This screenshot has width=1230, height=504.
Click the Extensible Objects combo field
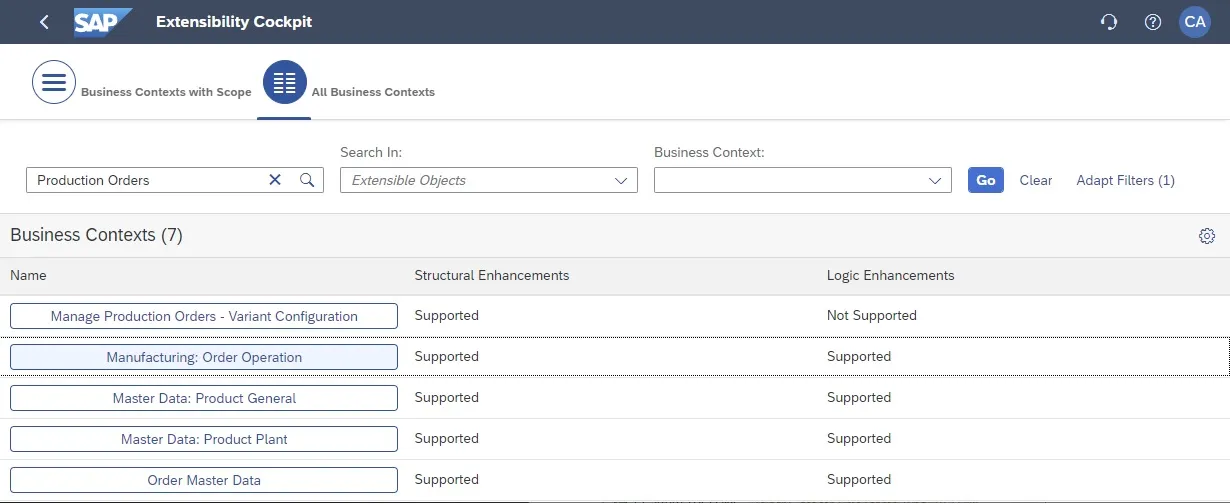point(489,180)
